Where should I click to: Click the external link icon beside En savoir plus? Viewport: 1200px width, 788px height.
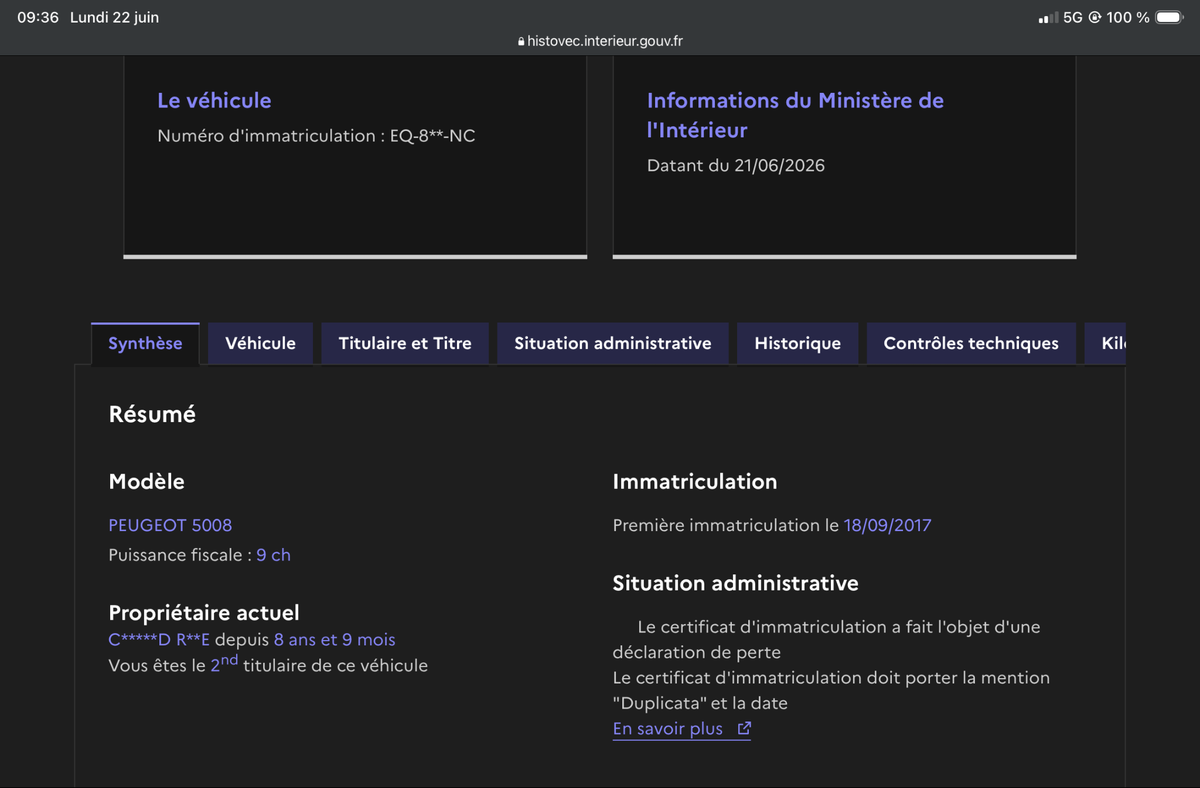(x=744, y=729)
